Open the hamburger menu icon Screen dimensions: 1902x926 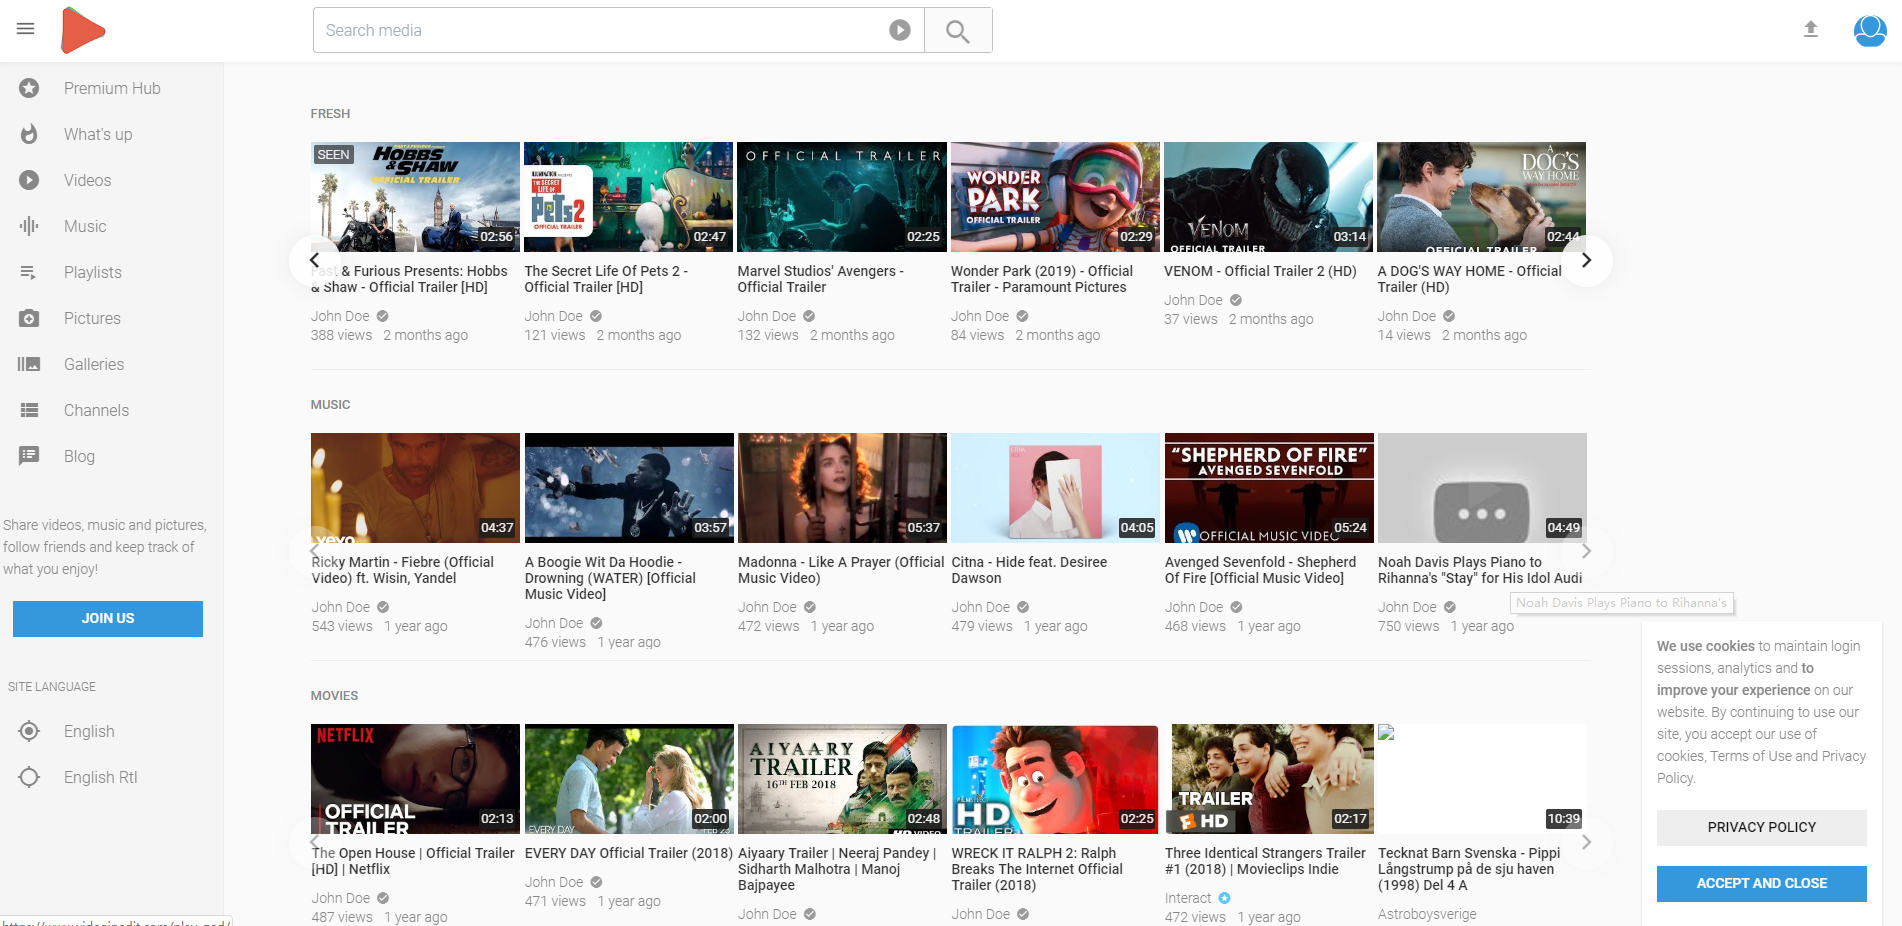(26, 29)
